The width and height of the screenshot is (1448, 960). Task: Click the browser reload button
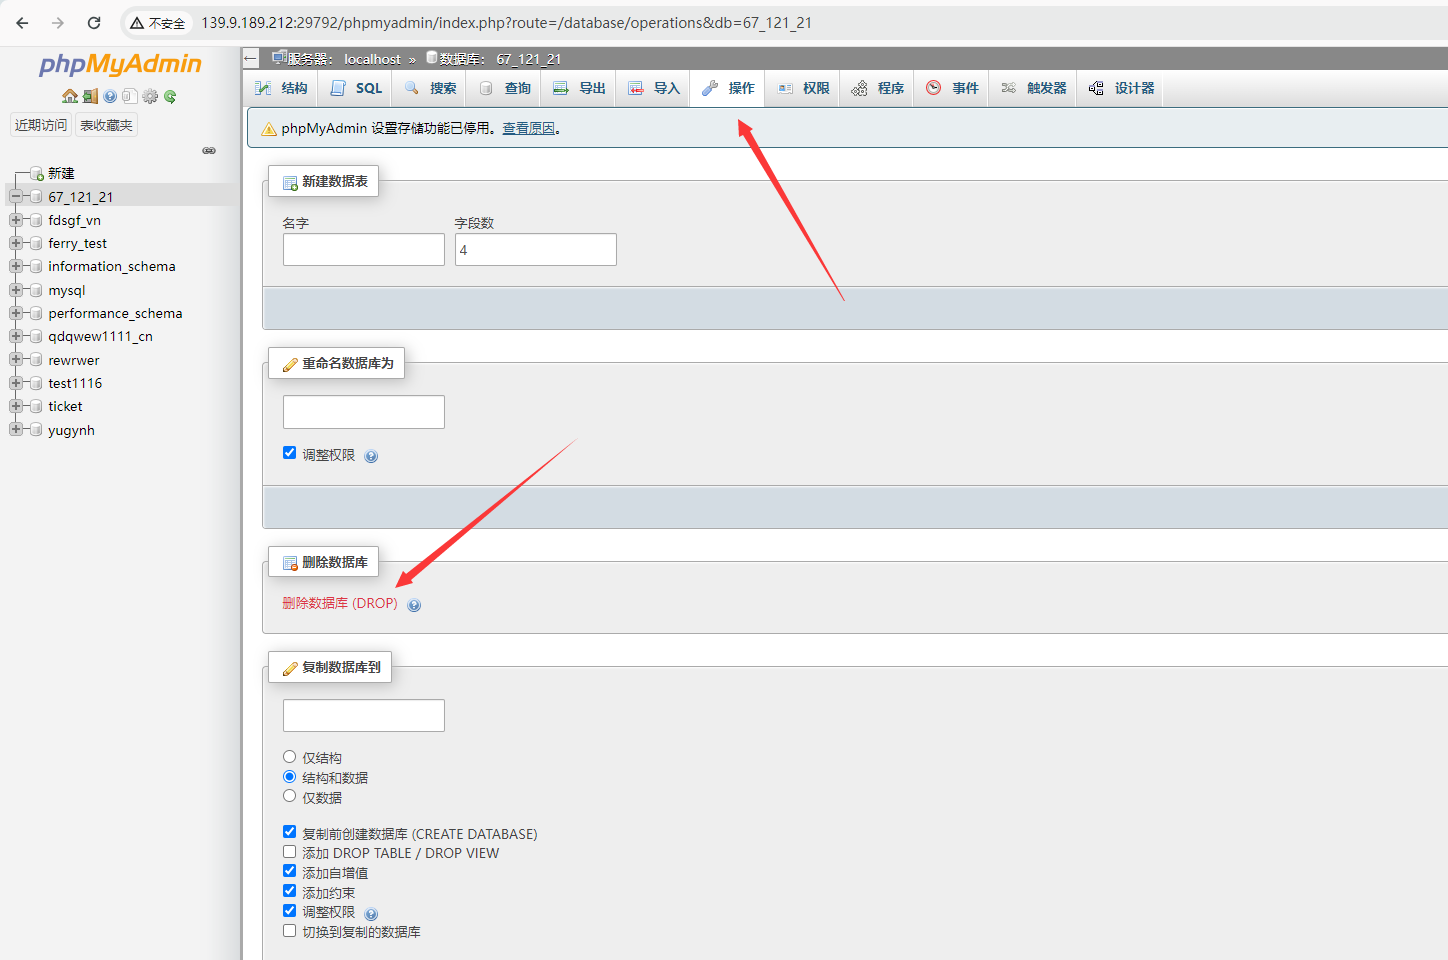point(94,23)
